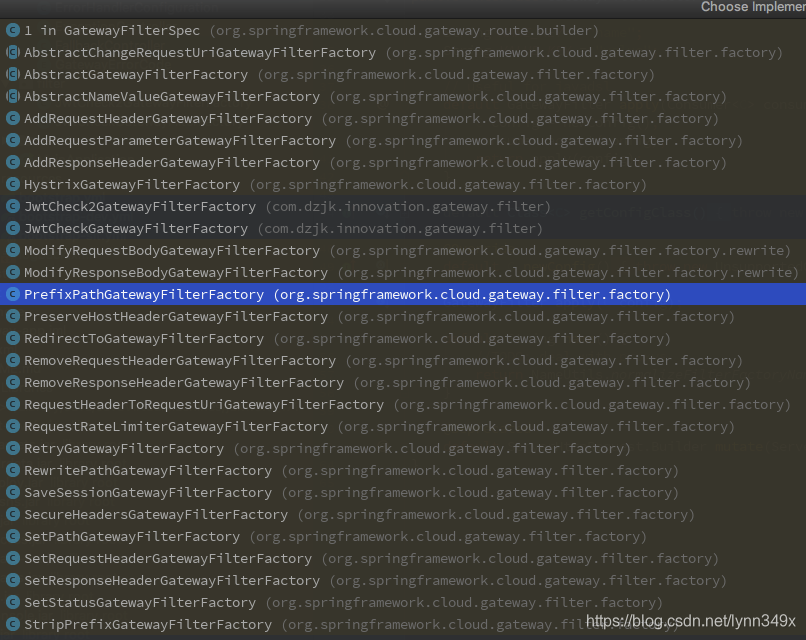
Task: Select StripPrefixGatewayFilterFactory entry
Action: [403, 625]
